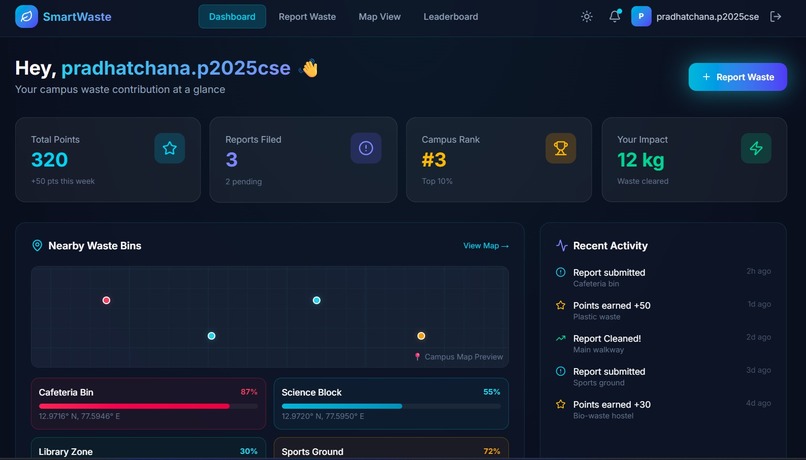This screenshot has width=806, height=460.
Task: Click the red bin marker on the map
Action: 106,300
